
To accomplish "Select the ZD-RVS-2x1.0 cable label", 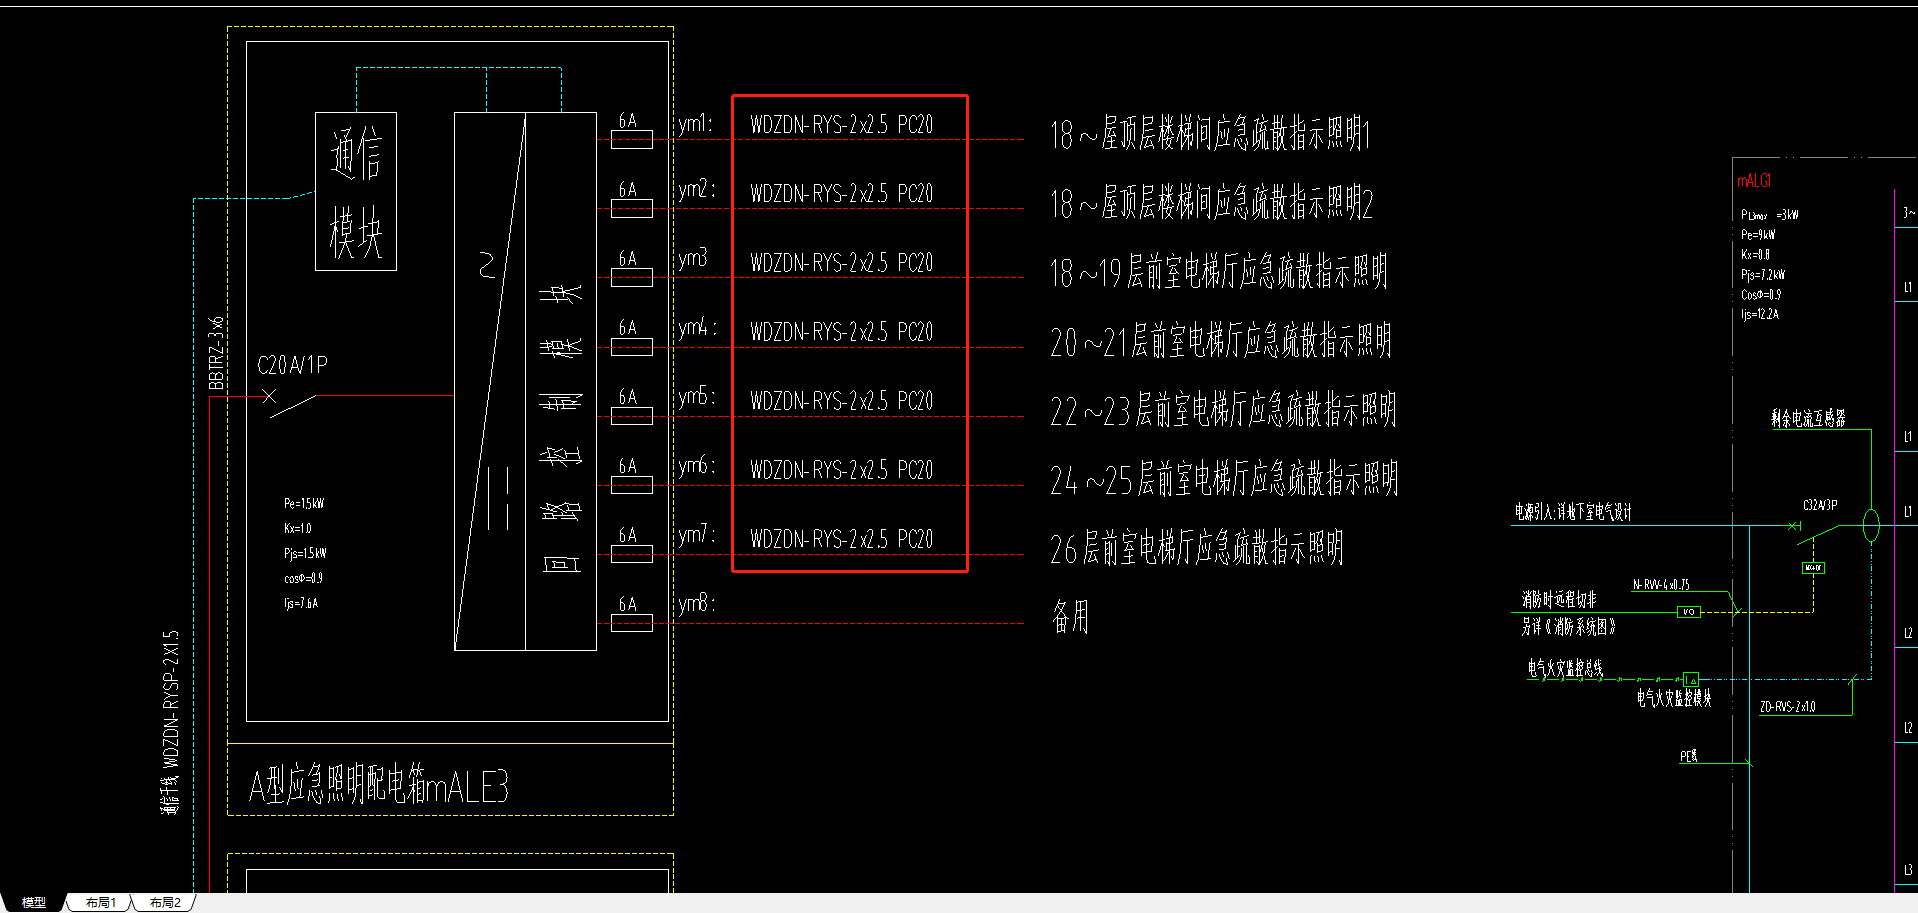I will point(1788,707).
